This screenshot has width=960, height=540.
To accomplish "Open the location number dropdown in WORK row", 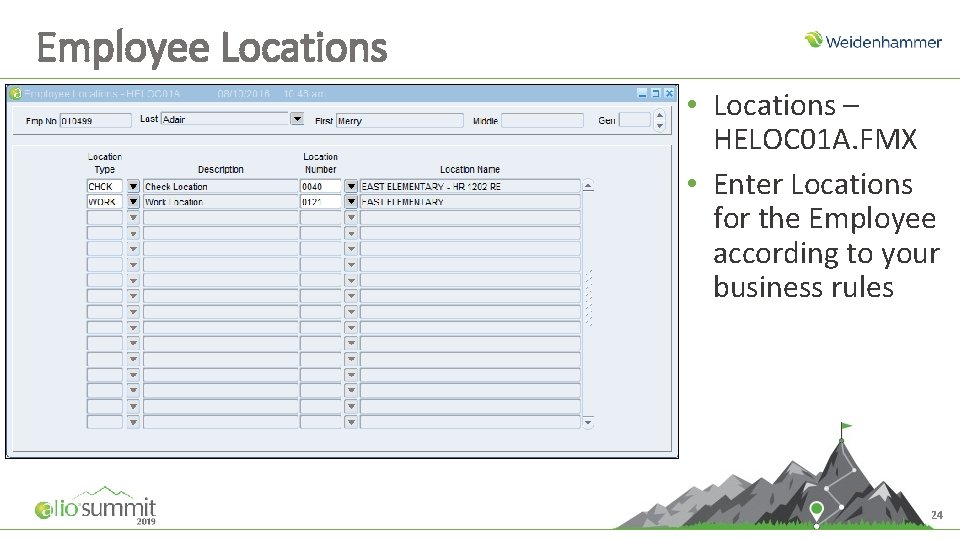I will point(351,201).
